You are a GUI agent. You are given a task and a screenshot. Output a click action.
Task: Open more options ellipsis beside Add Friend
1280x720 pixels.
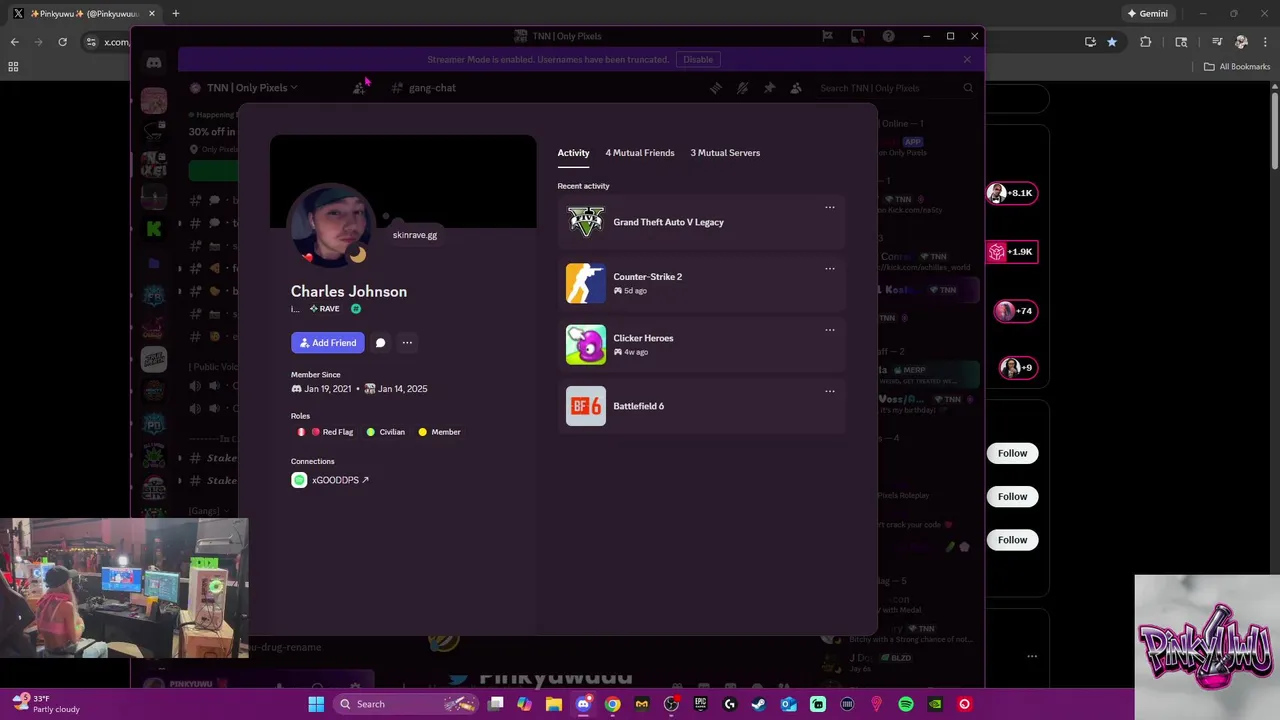click(x=407, y=343)
